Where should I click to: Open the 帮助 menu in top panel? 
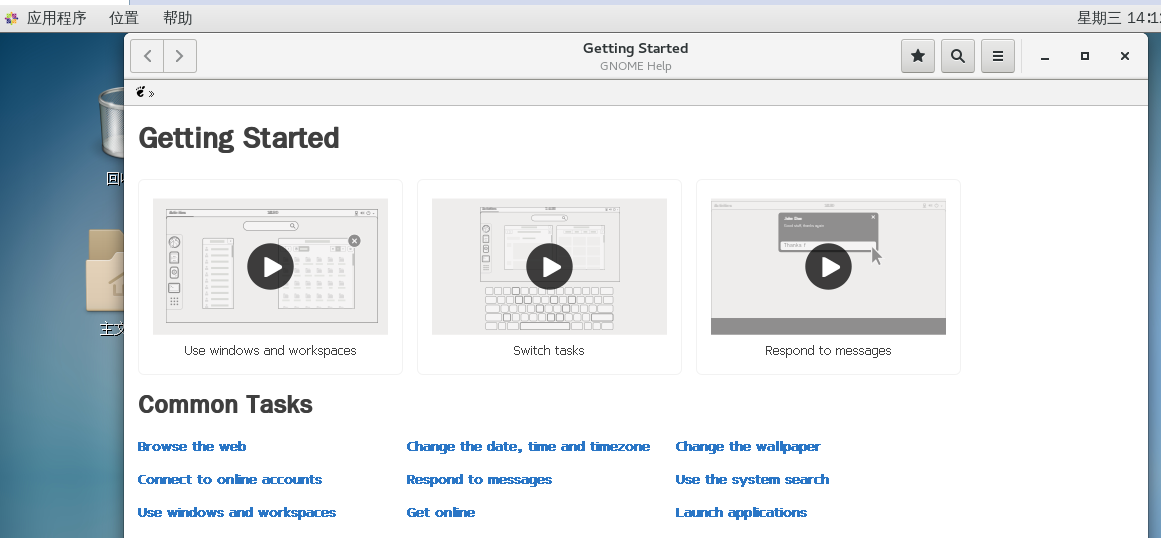(x=177, y=18)
